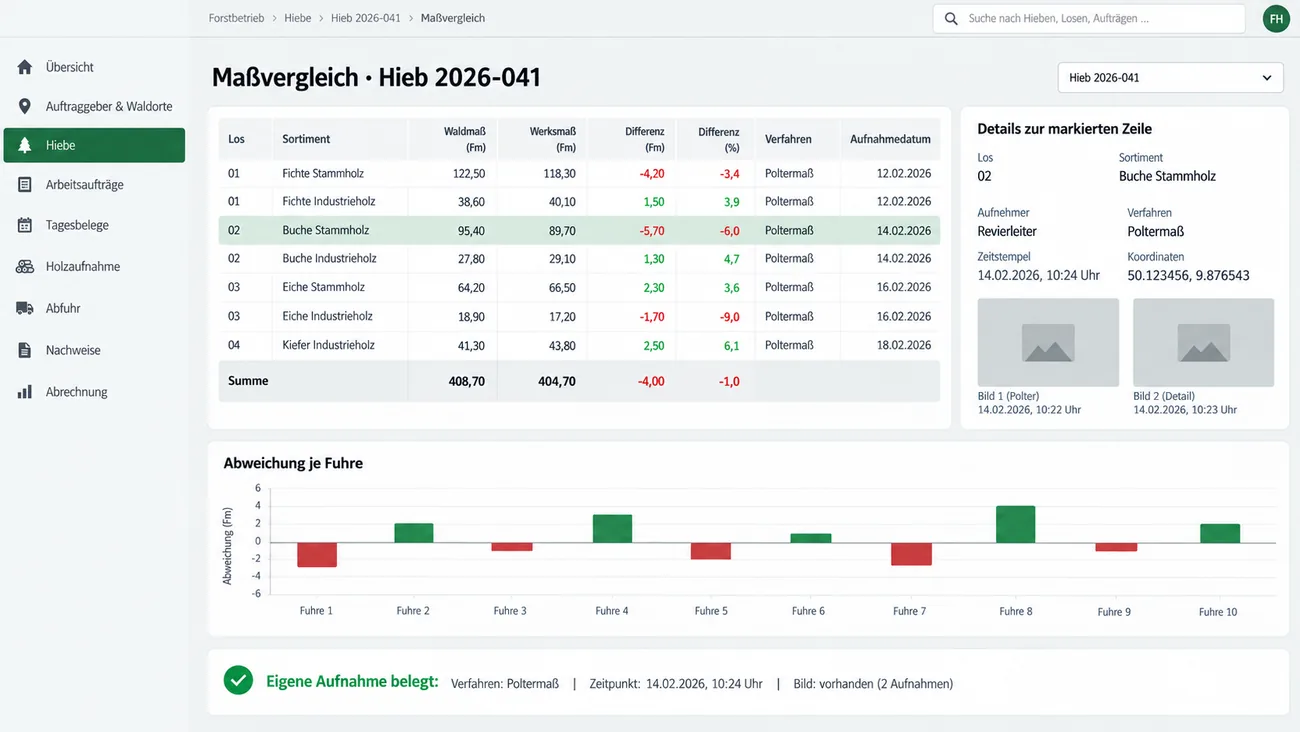Click the Forstbetrieb breadcrumb link
Screen dimensions: 1300x732
coord(236,18)
